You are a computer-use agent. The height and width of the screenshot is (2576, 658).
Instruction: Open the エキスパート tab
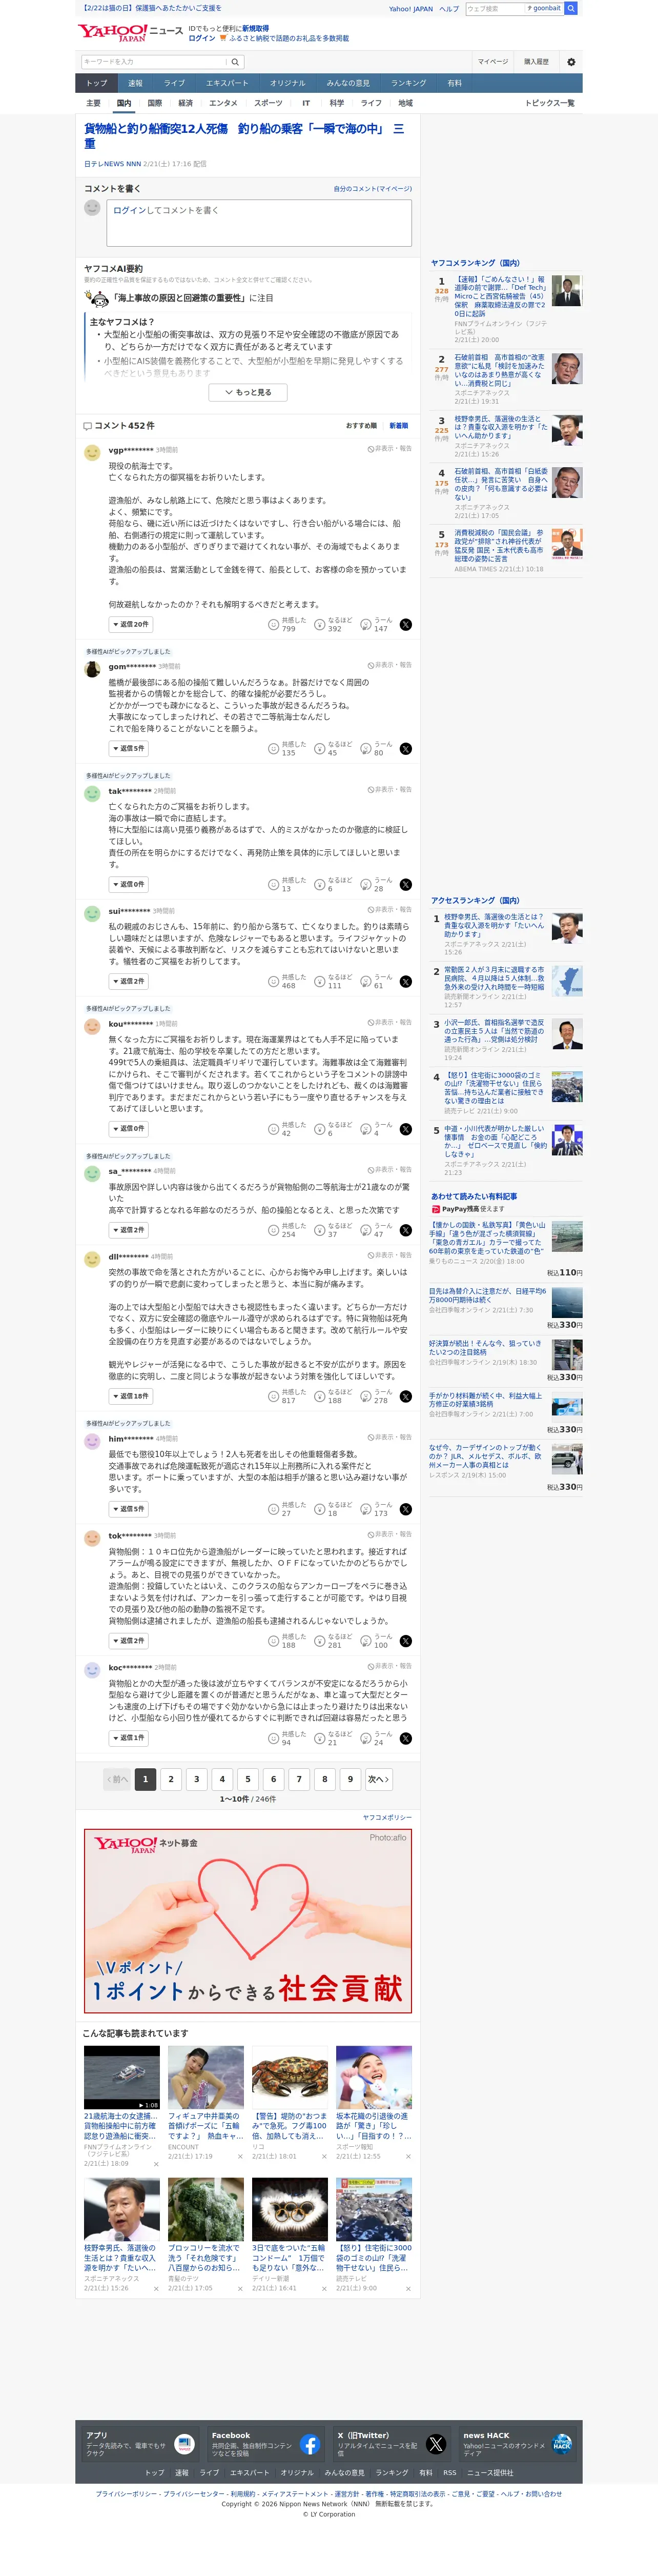[227, 83]
